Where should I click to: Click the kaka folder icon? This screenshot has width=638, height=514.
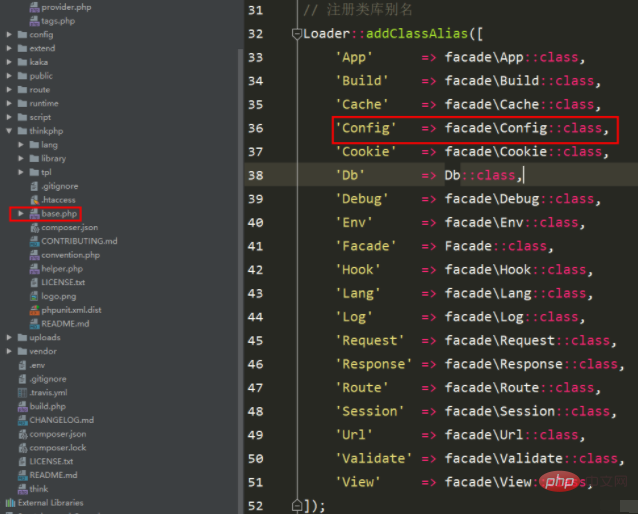pyautogui.click(x=22, y=62)
